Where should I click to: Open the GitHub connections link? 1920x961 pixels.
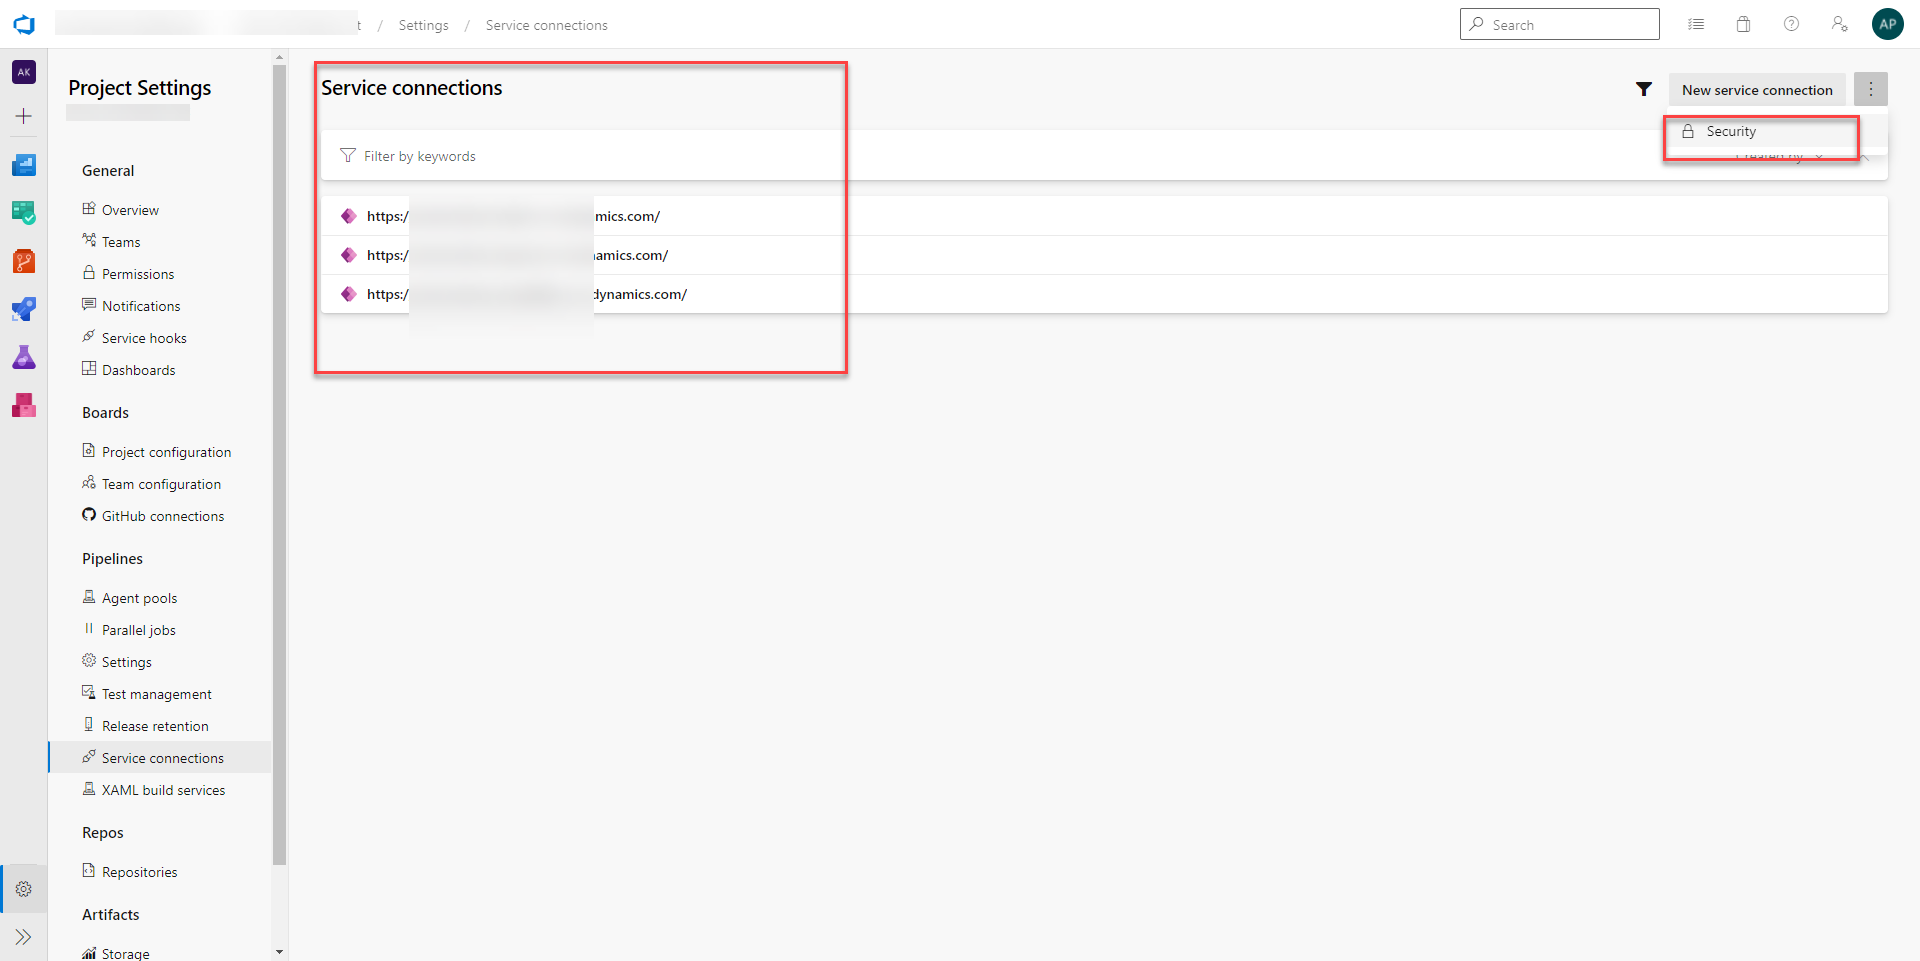point(163,515)
